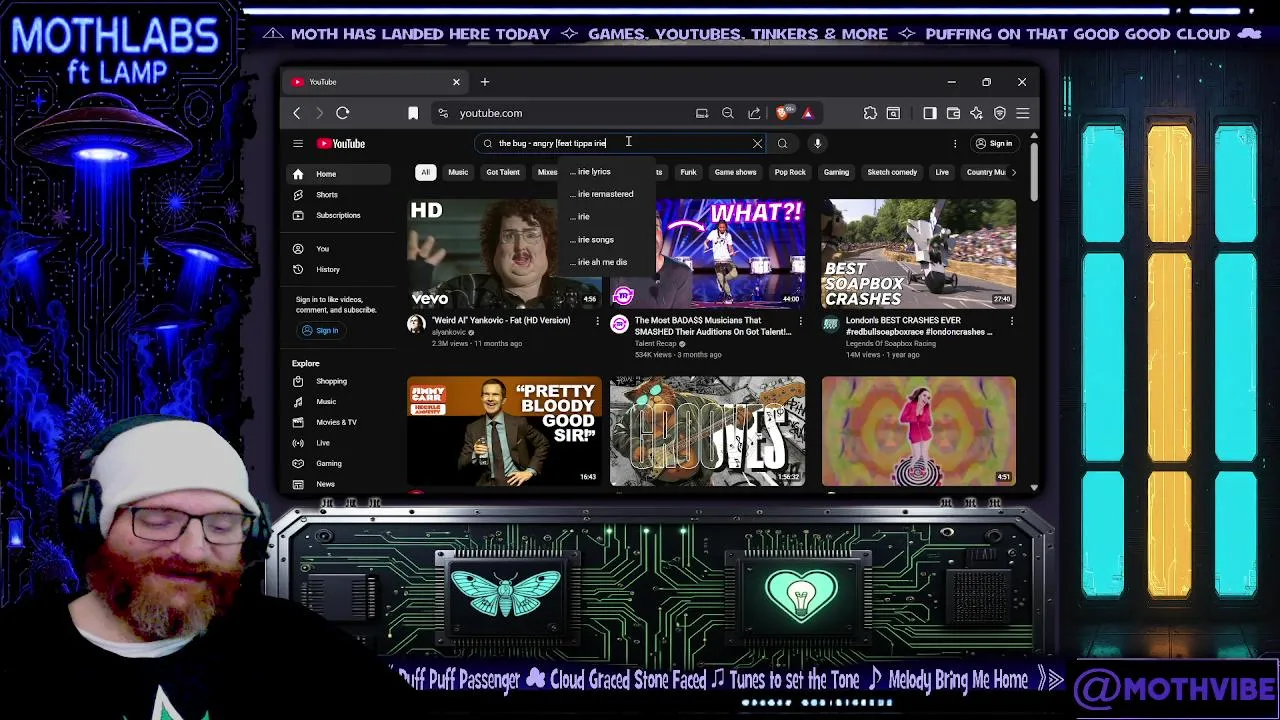Open Live under Explore
The image size is (1280, 720).
340,443
